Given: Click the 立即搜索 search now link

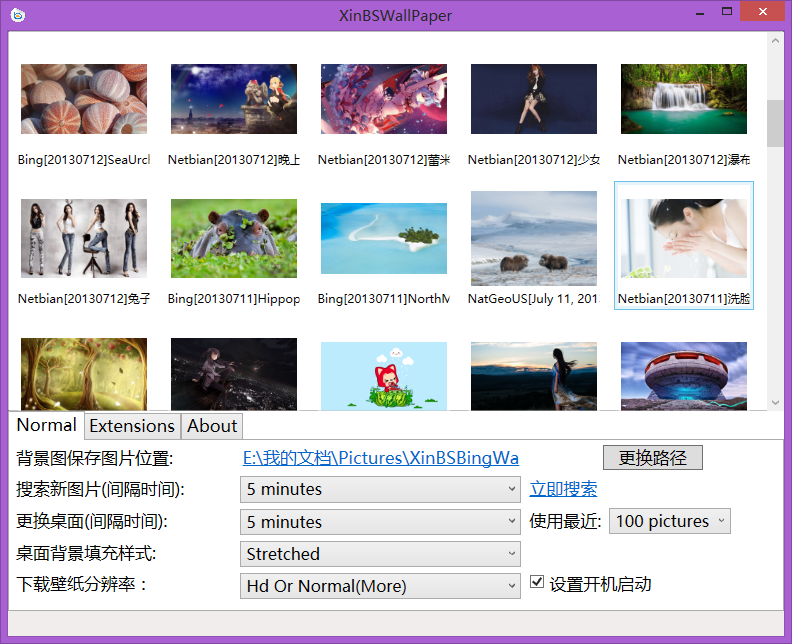Looking at the screenshot, I should (x=563, y=489).
